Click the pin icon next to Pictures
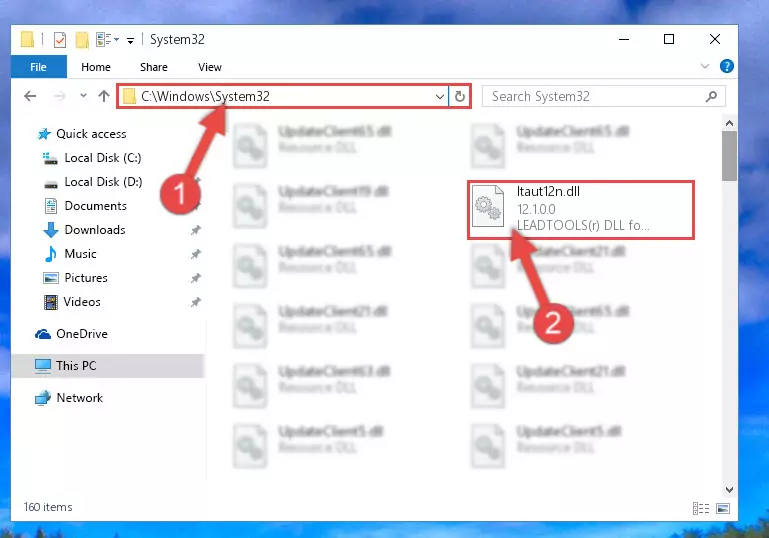This screenshot has height=538, width=769. (196, 278)
